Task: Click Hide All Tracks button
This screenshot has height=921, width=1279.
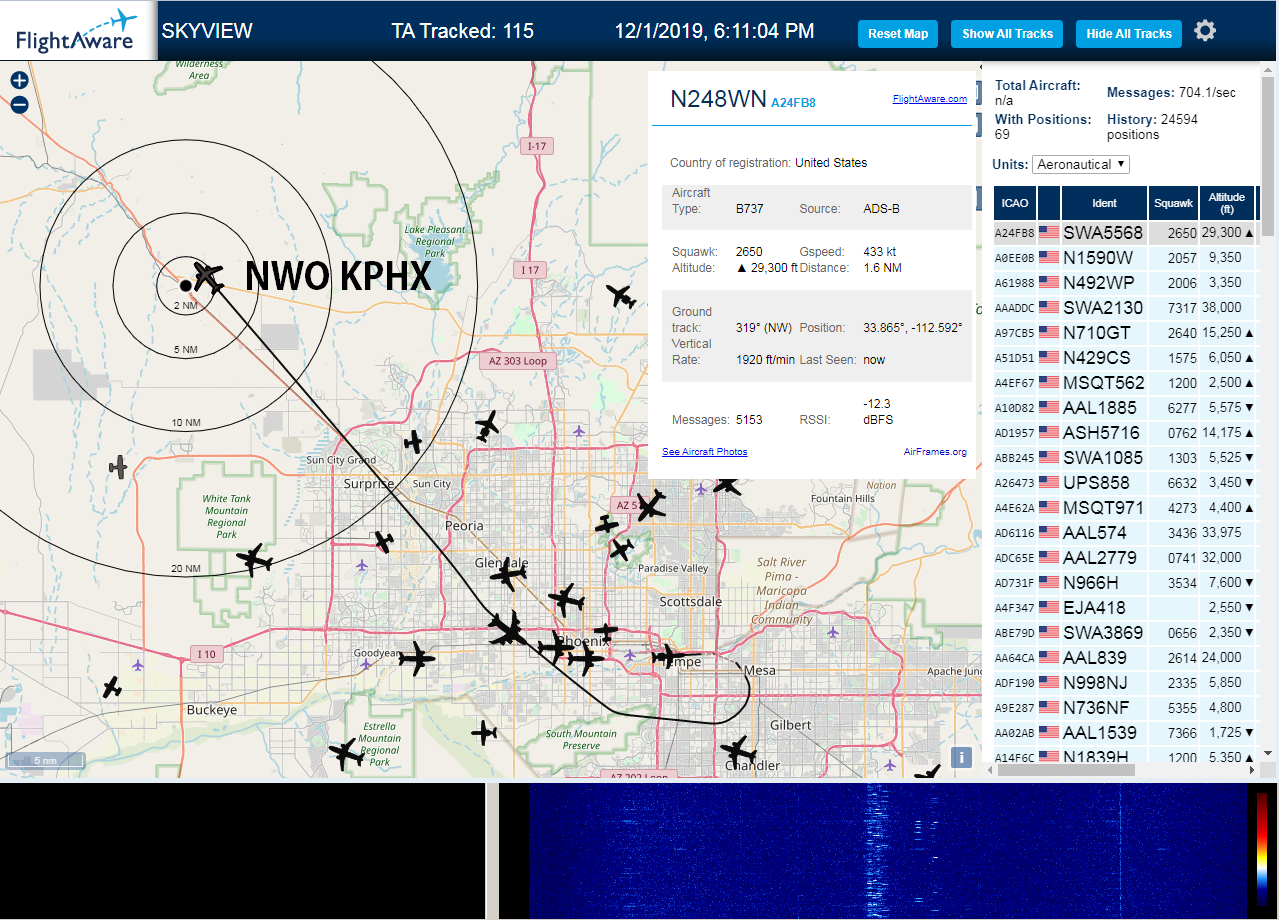Action: [x=1129, y=33]
